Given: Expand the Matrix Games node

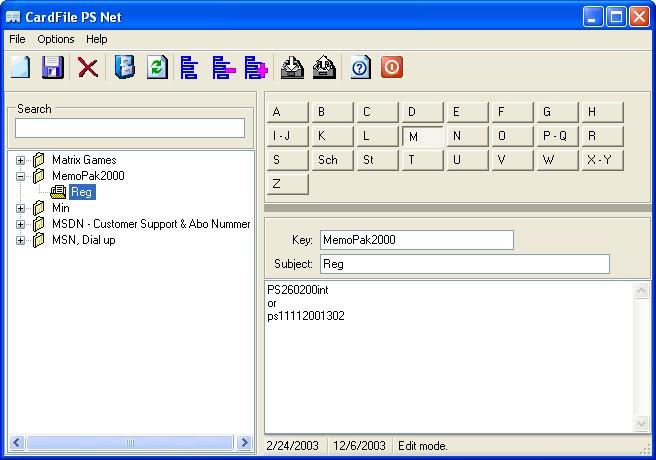Looking at the screenshot, I should (20, 160).
